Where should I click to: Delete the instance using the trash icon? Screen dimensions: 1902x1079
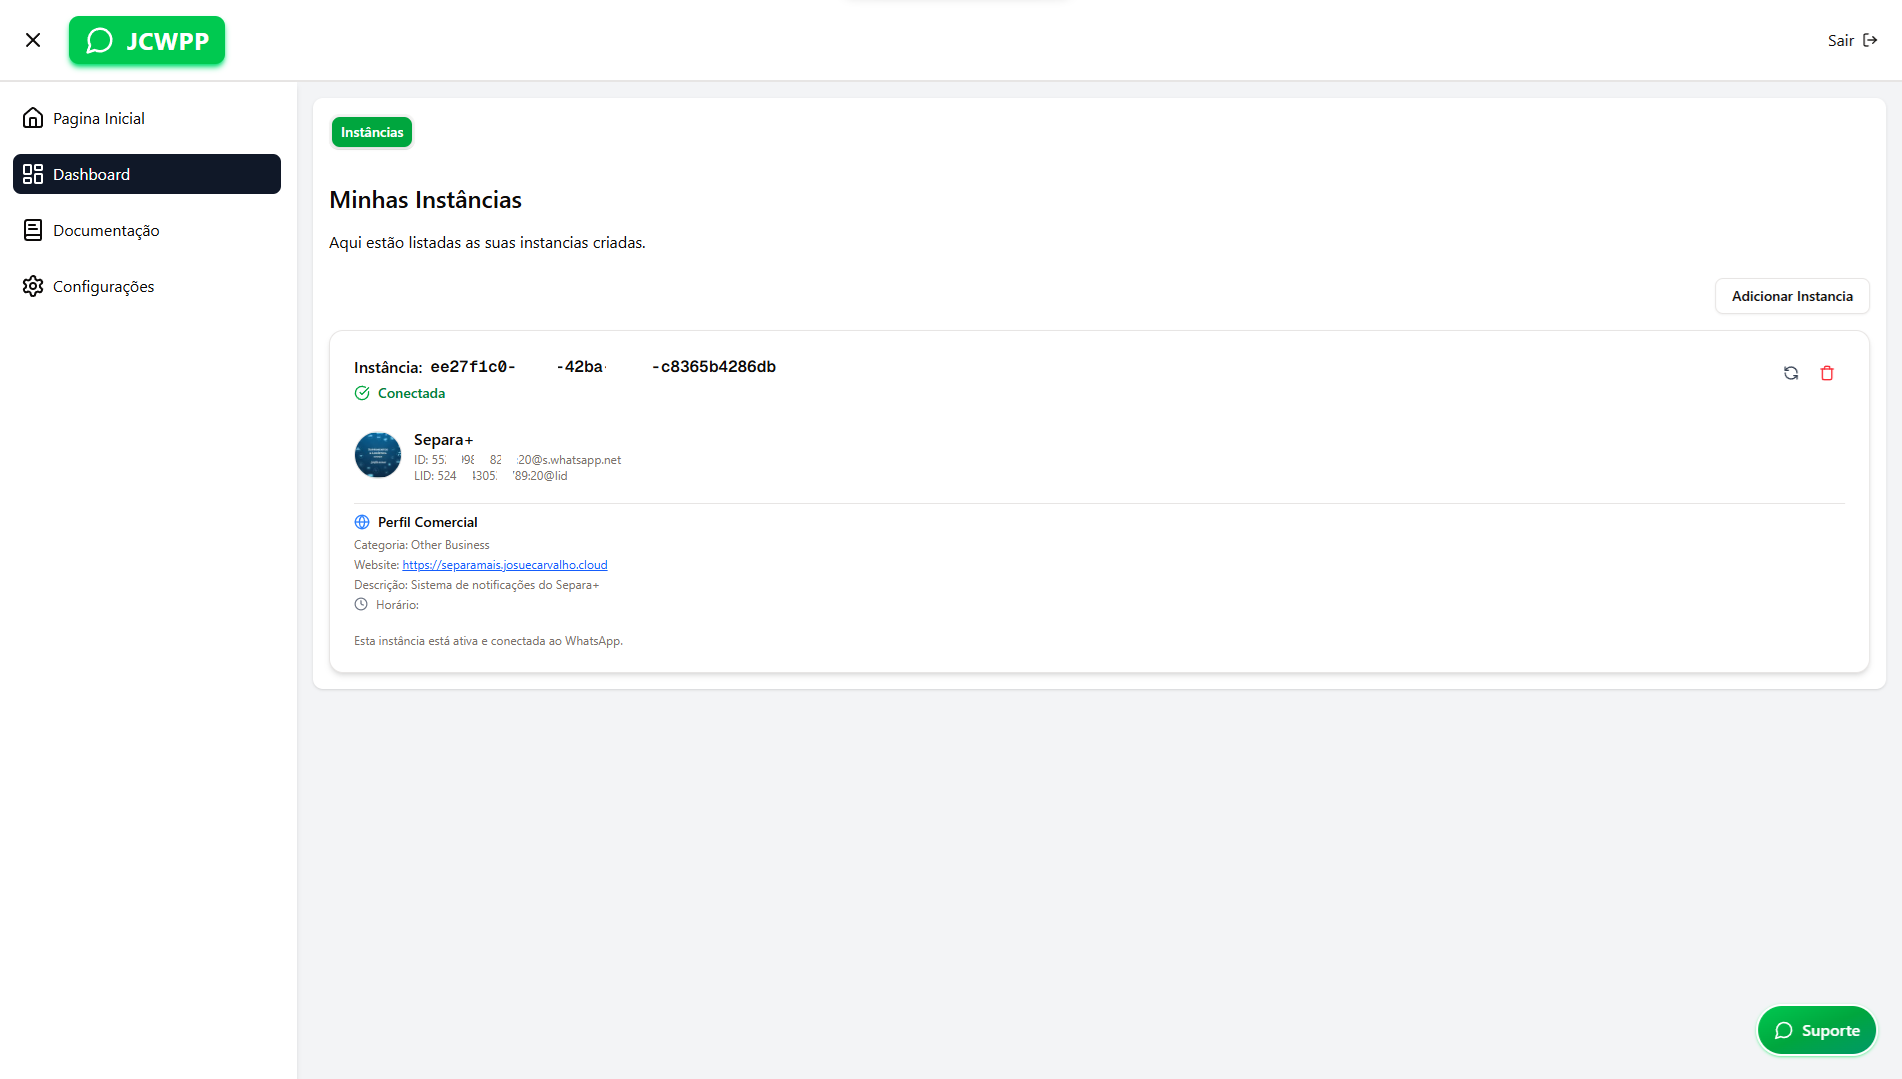point(1827,373)
